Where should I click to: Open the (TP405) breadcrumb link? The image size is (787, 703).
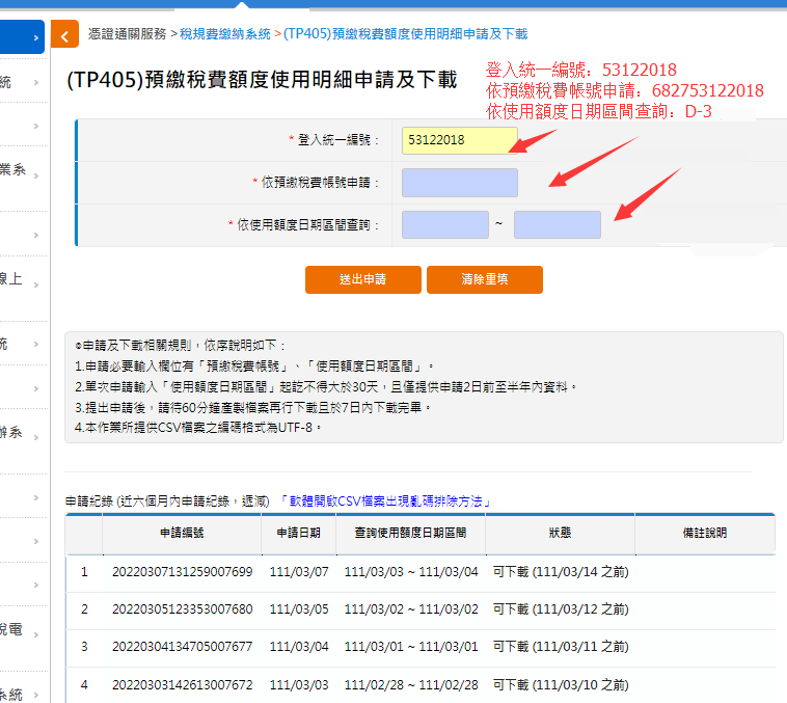405,34
